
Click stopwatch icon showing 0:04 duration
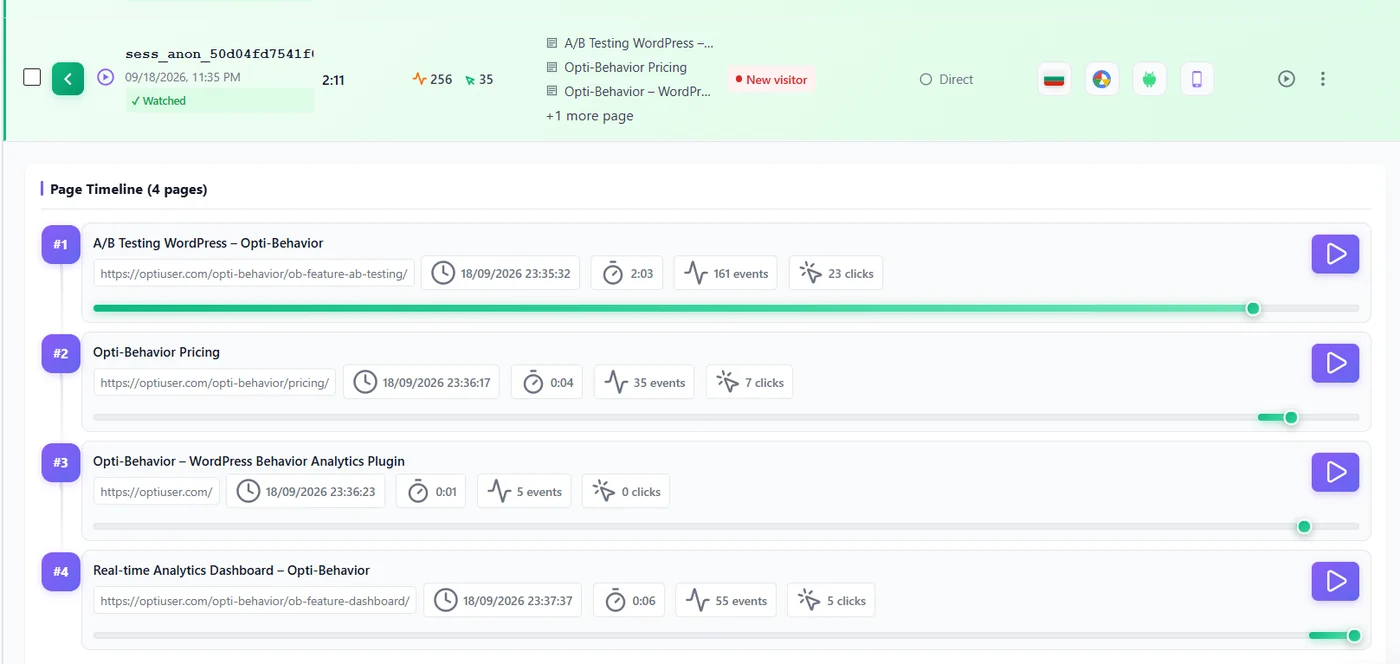[x=534, y=382]
